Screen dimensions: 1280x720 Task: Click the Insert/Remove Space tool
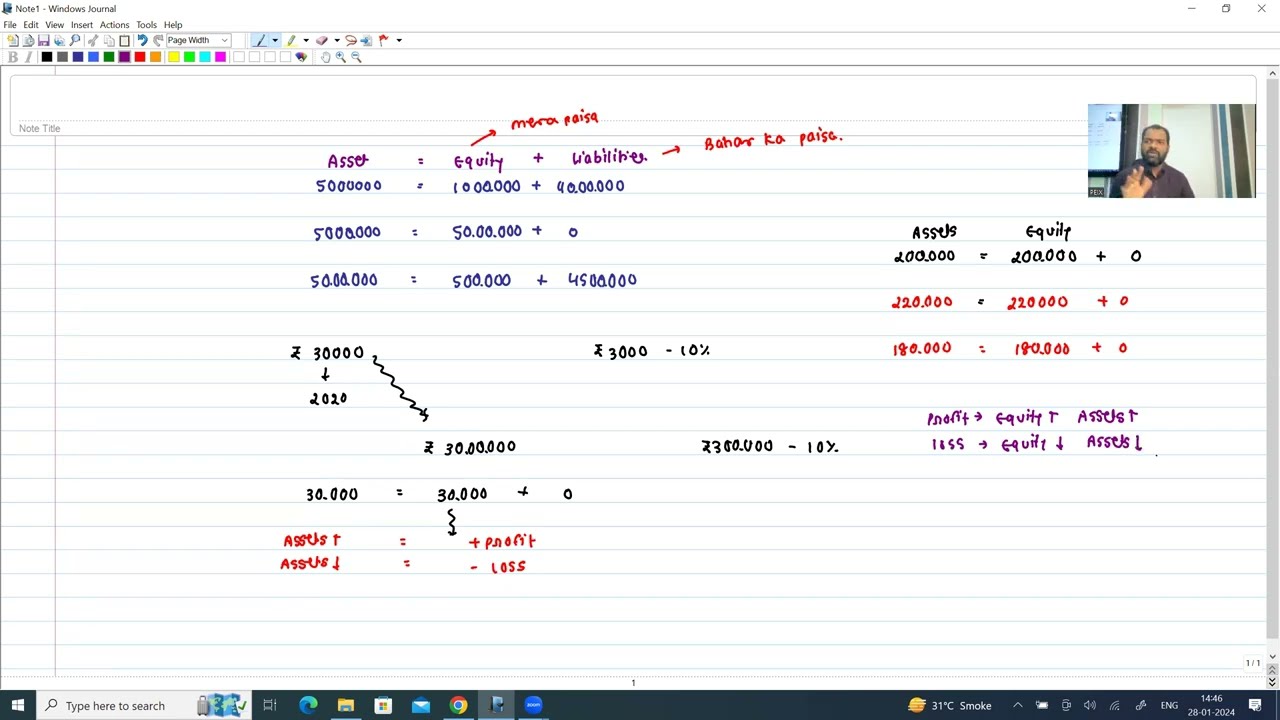coord(366,40)
